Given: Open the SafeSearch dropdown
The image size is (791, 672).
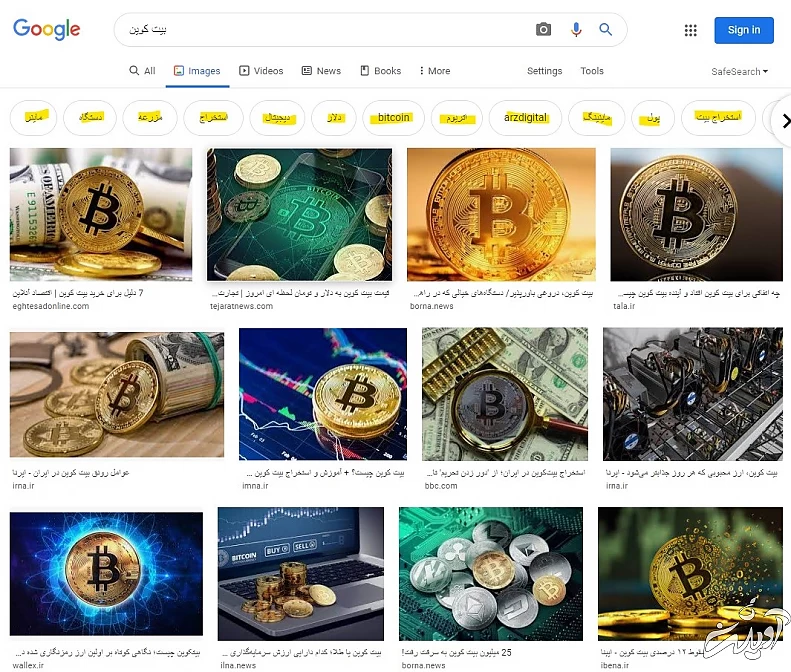Looking at the screenshot, I should 740,72.
